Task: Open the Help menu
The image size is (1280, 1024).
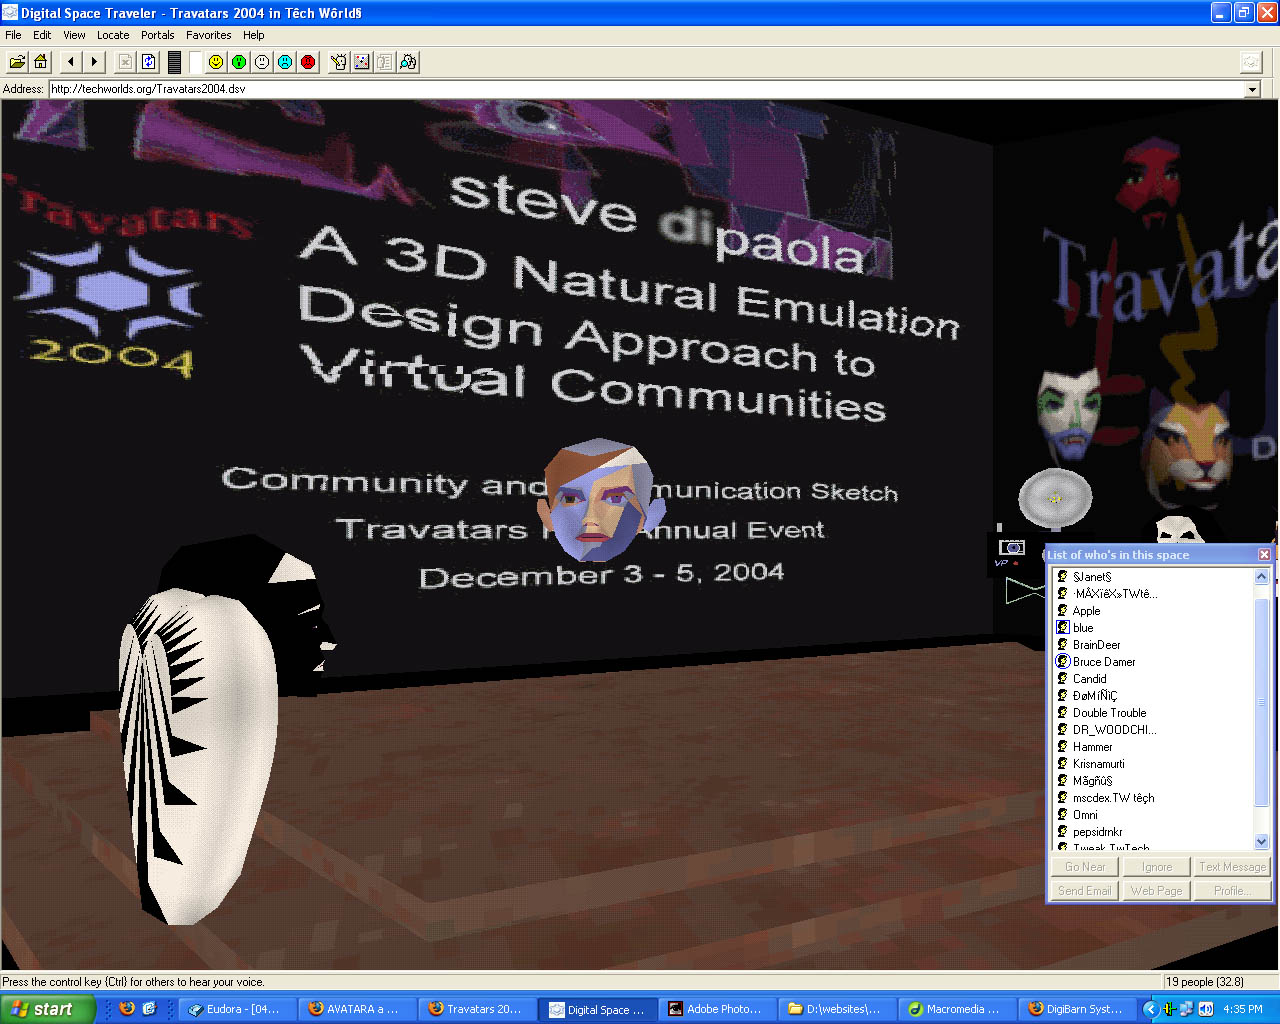Action: point(254,35)
